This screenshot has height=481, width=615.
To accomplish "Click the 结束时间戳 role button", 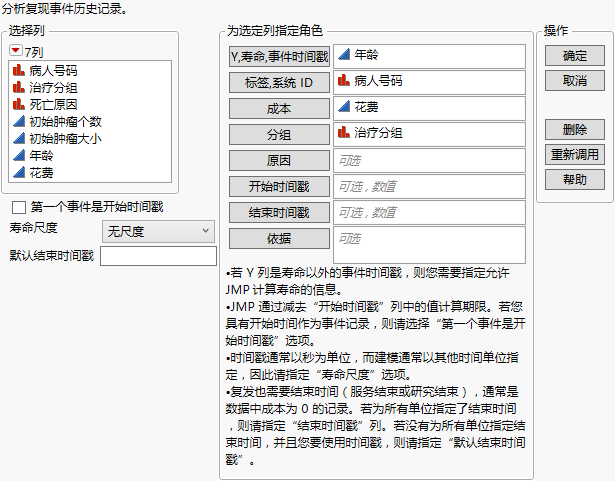I will pos(279,213).
